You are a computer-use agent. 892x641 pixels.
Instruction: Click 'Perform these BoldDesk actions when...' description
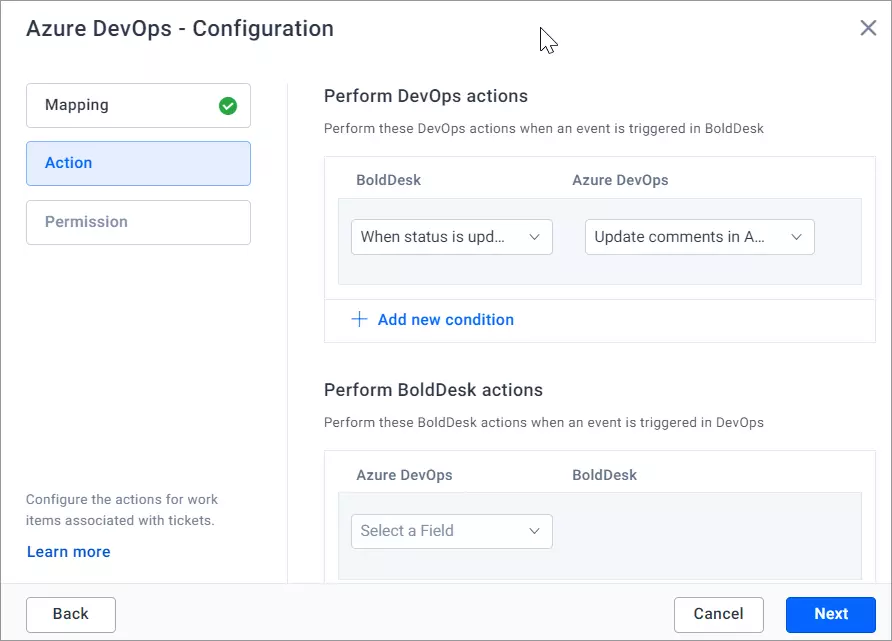pyautogui.click(x=543, y=423)
